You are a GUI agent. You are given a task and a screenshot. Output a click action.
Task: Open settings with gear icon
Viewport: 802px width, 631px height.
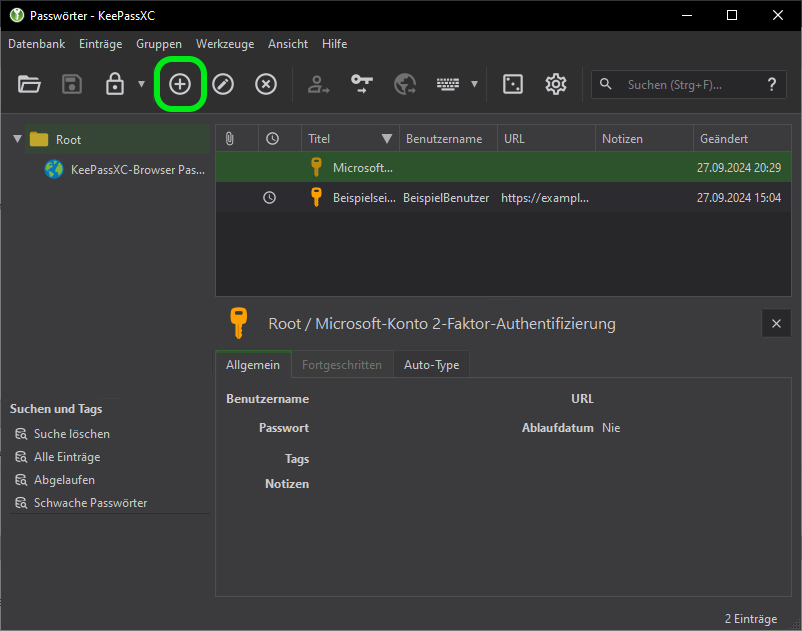click(x=556, y=85)
